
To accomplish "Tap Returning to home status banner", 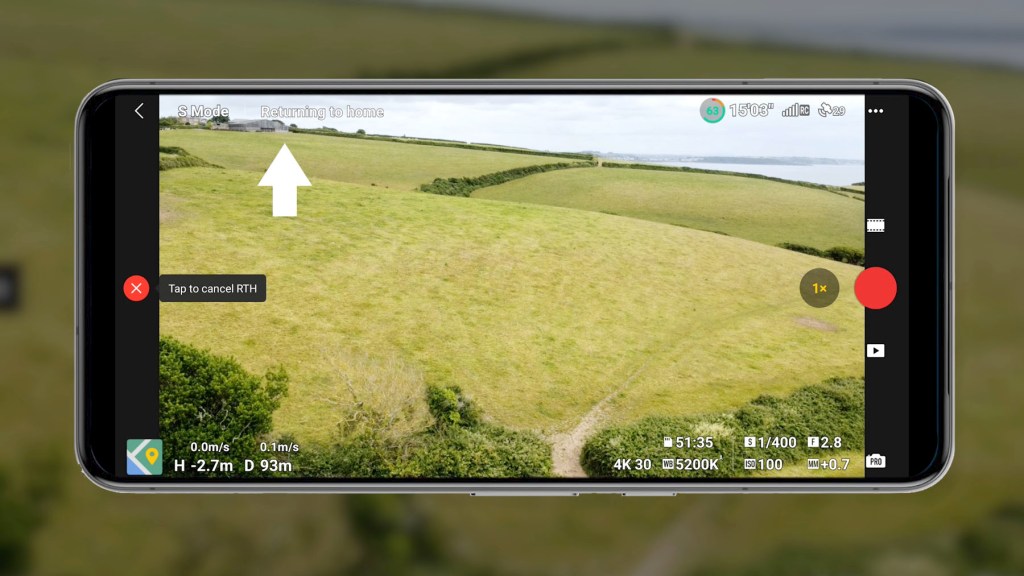I will pos(321,111).
